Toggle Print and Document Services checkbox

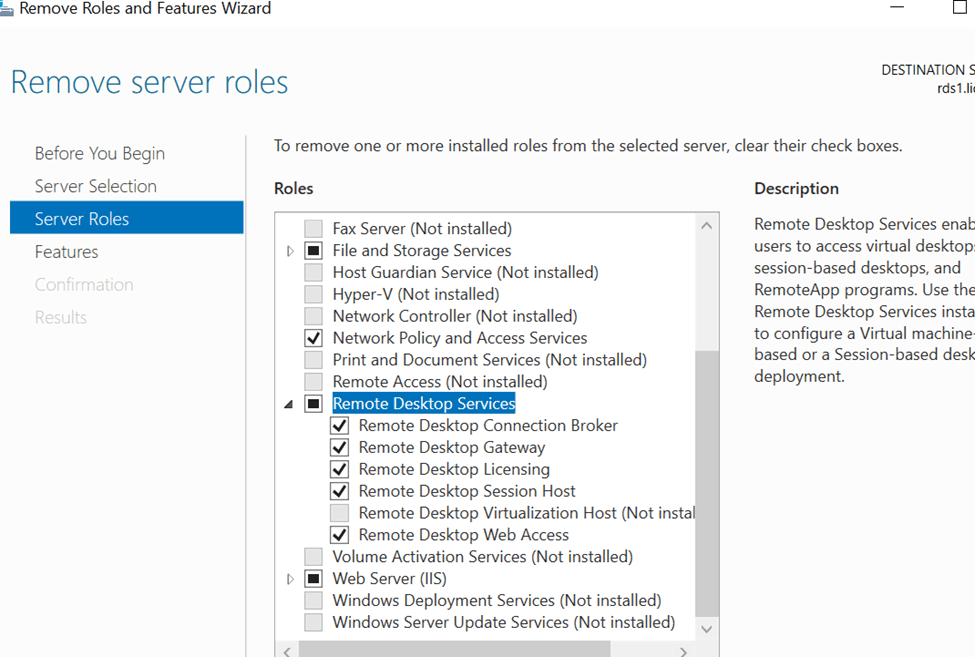313,360
